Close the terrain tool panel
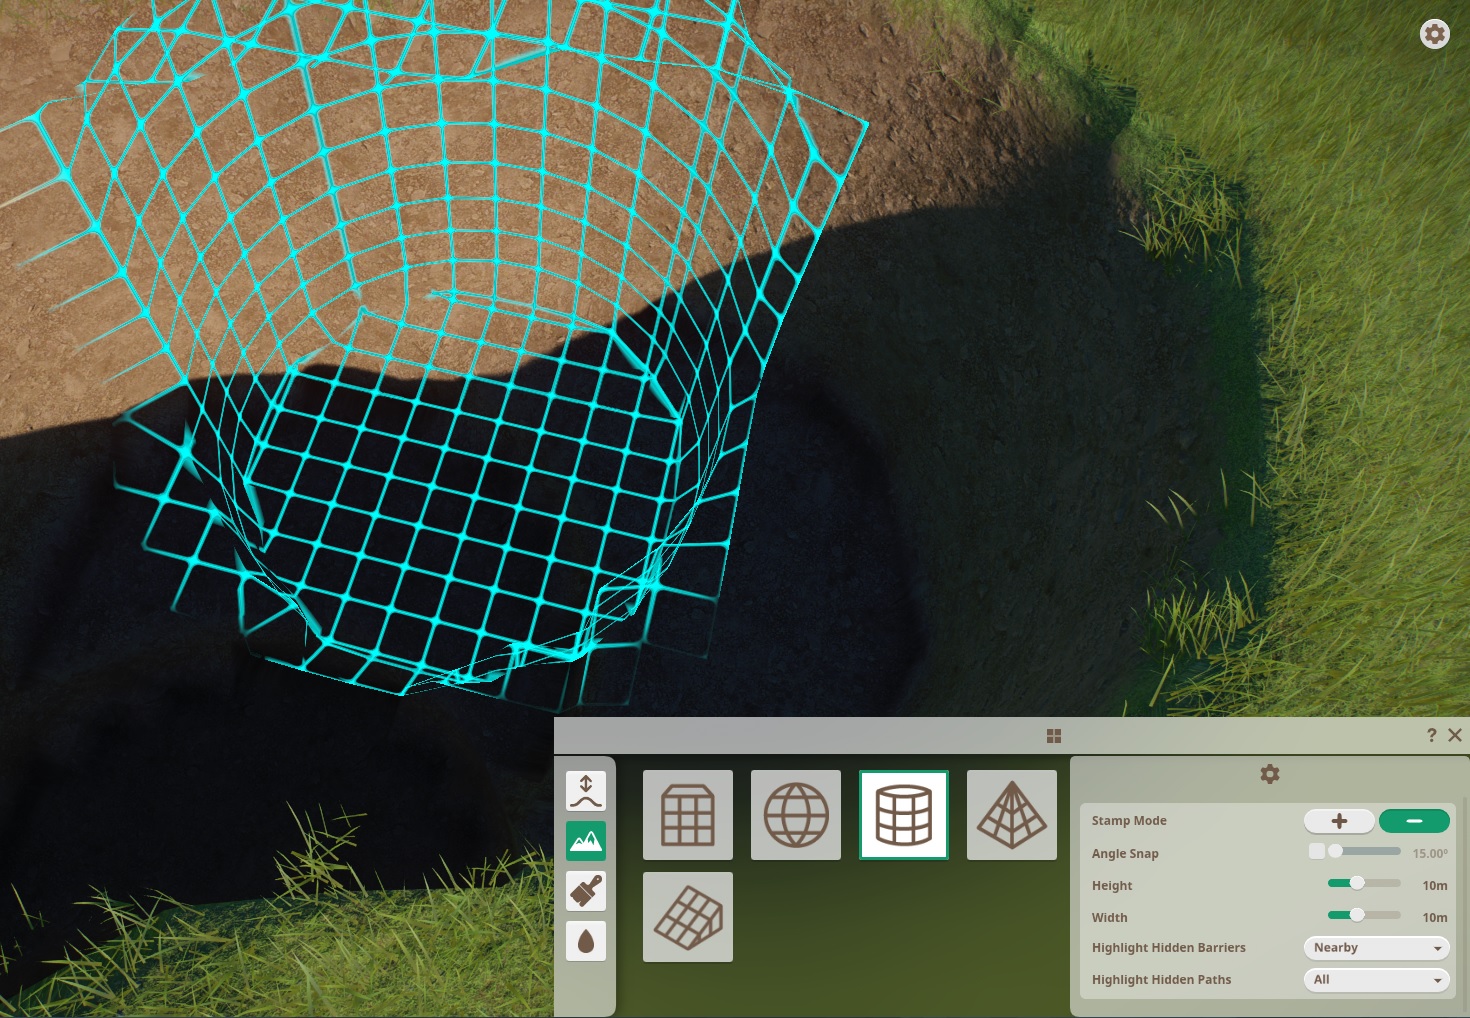 [x=1455, y=735]
